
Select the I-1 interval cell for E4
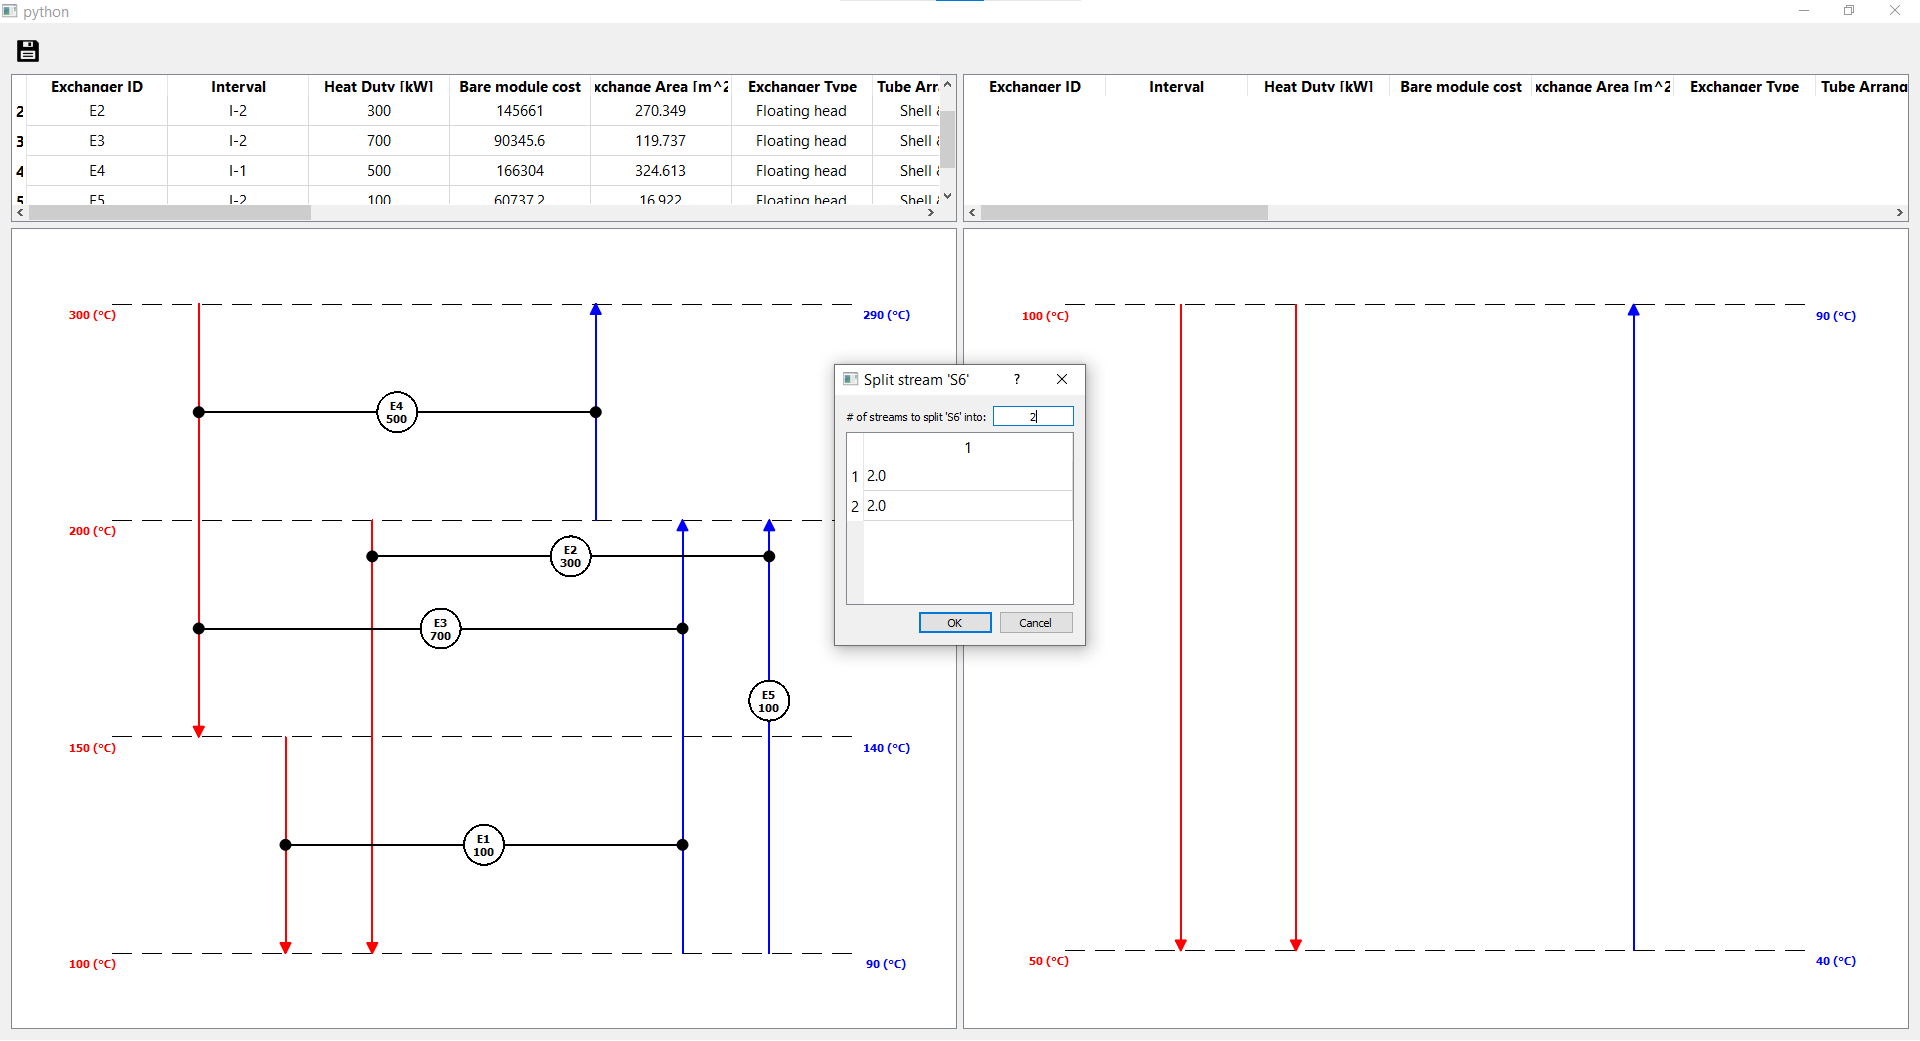(238, 171)
